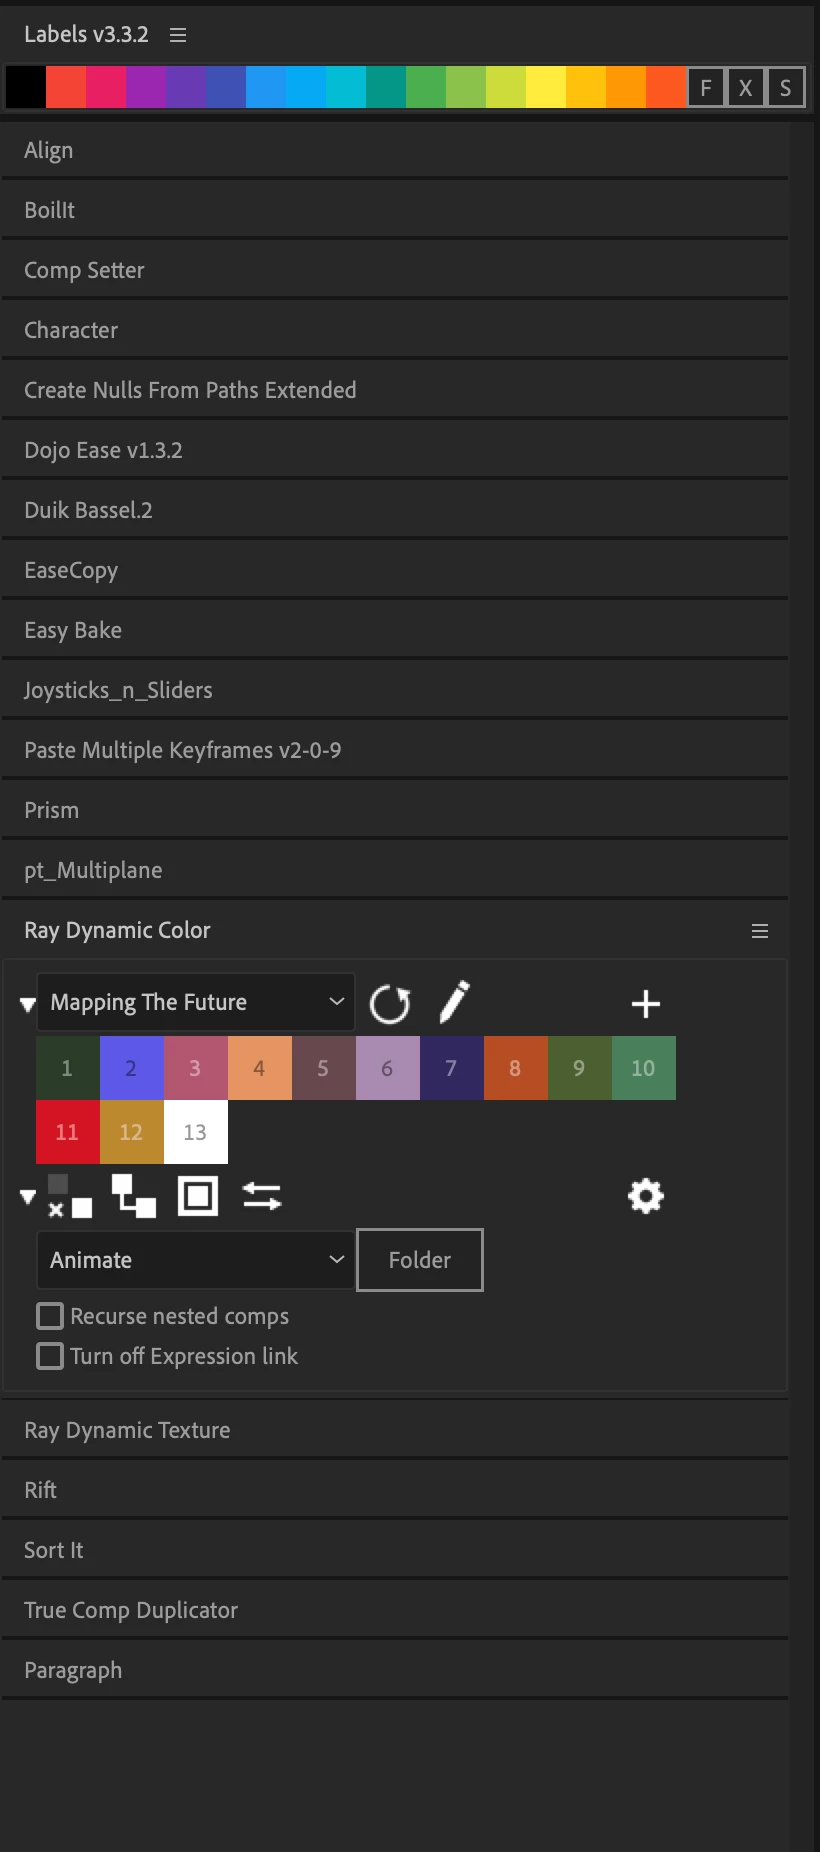Select palette color swatch 5

[x=324, y=1068]
